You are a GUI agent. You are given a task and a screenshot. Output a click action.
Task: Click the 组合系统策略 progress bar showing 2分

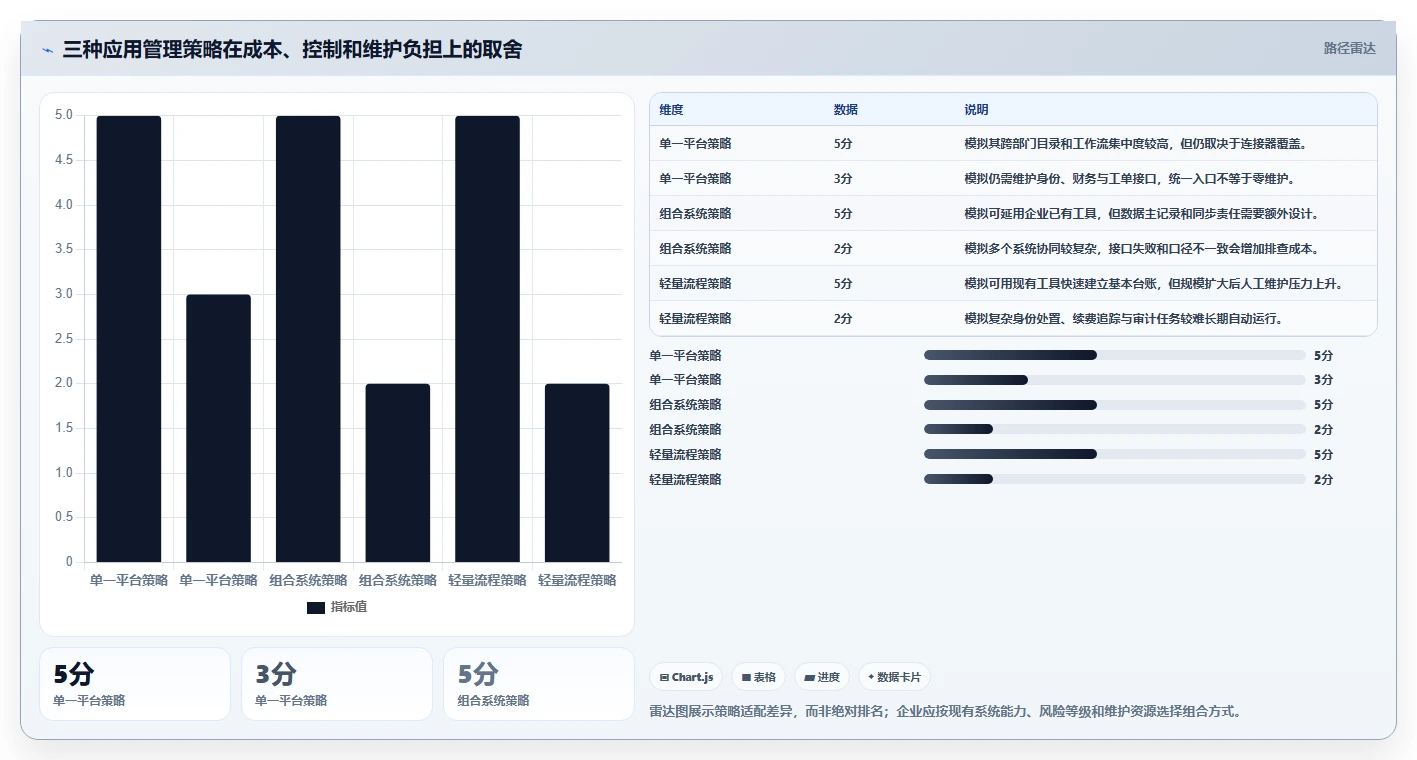[1115, 430]
